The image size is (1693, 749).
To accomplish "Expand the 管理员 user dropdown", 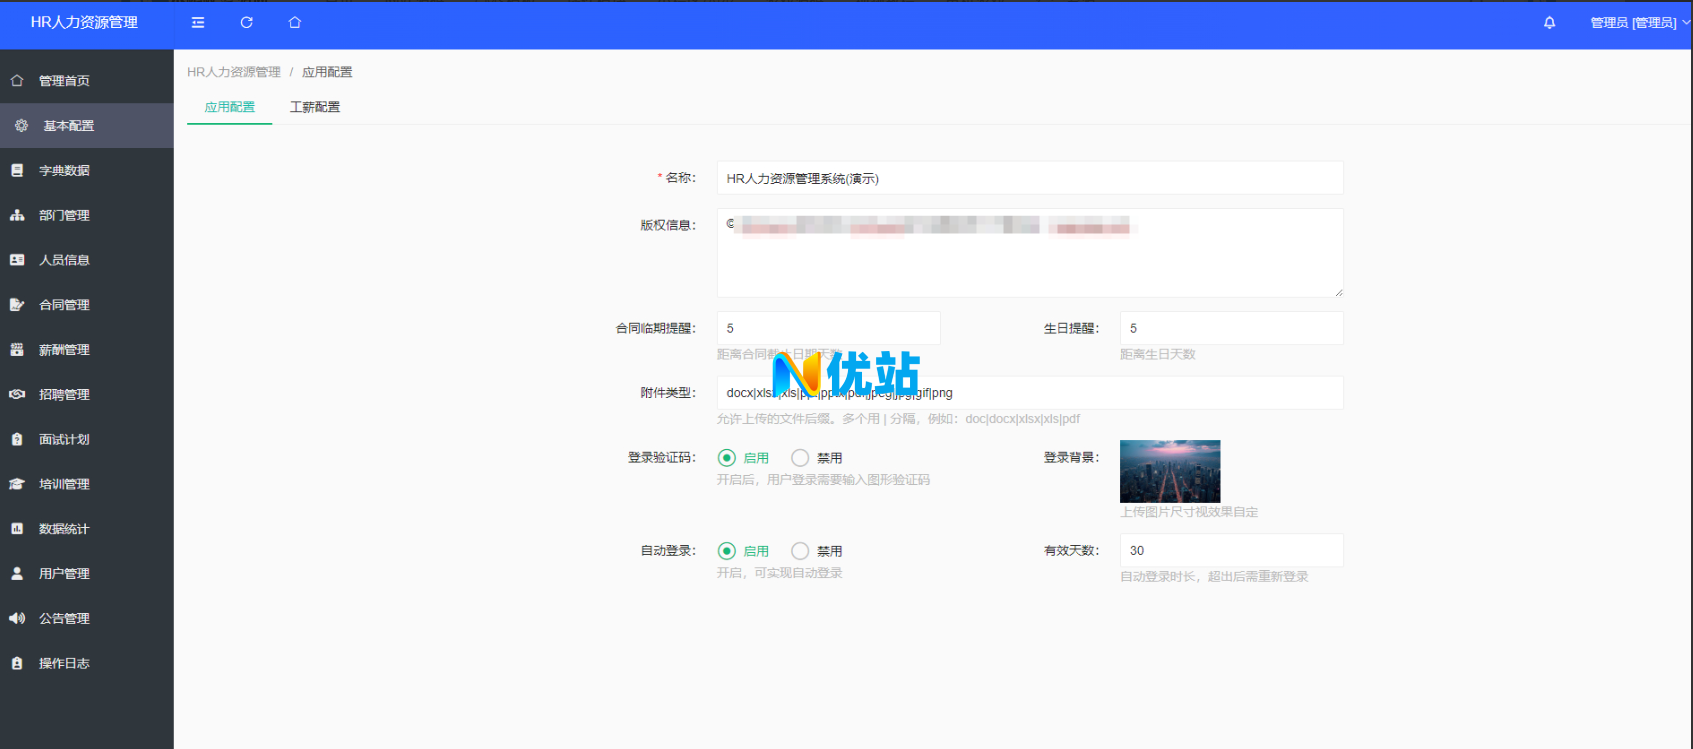I will [x=1638, y=22].
